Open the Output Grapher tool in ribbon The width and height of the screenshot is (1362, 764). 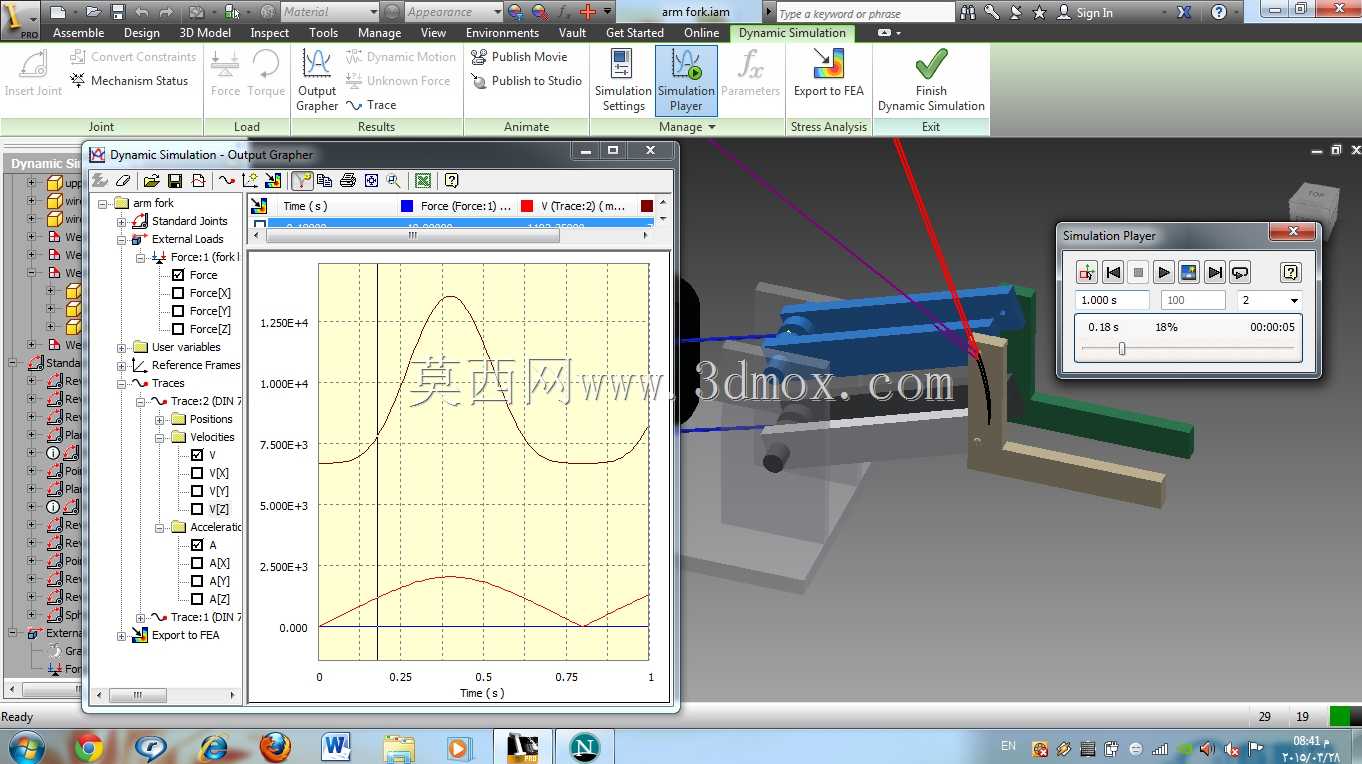(x=317, y=80)
